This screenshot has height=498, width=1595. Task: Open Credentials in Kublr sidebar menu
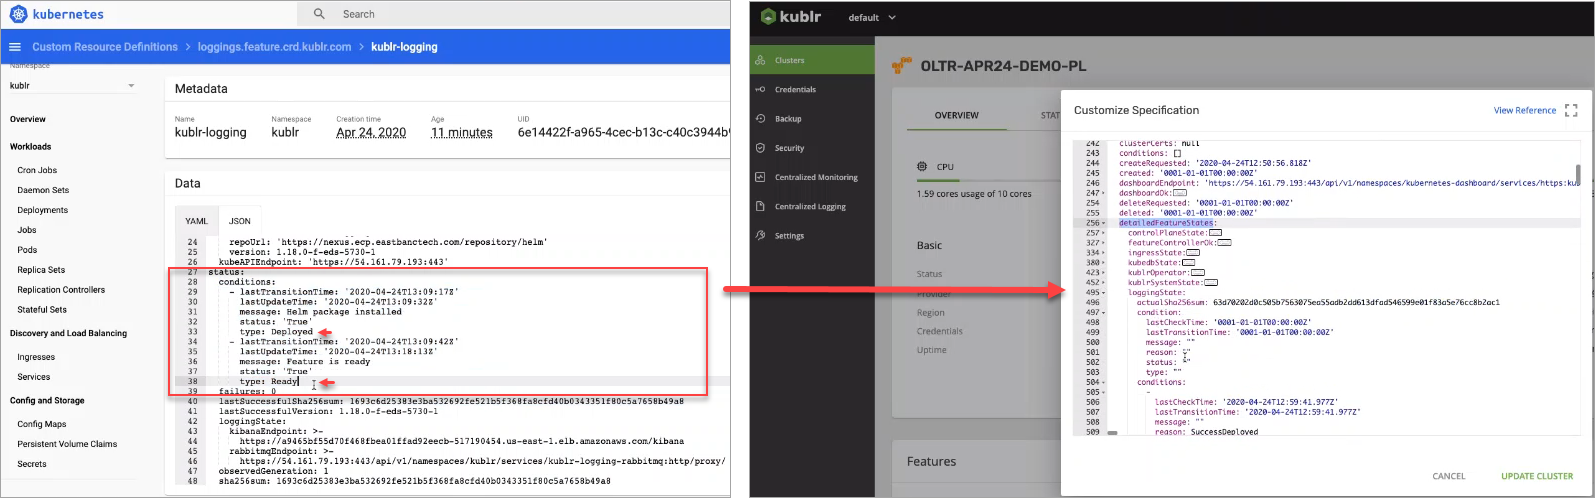pyautogui.click(x=812, y=89)
